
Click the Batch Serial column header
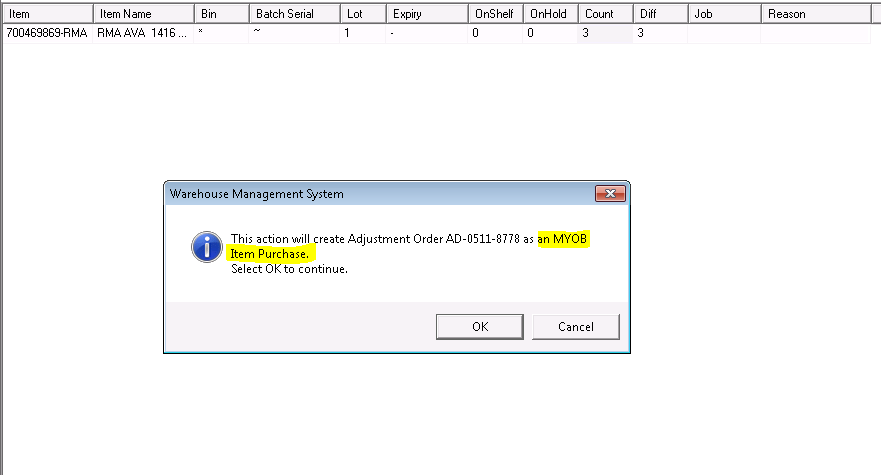click(295, 14)
